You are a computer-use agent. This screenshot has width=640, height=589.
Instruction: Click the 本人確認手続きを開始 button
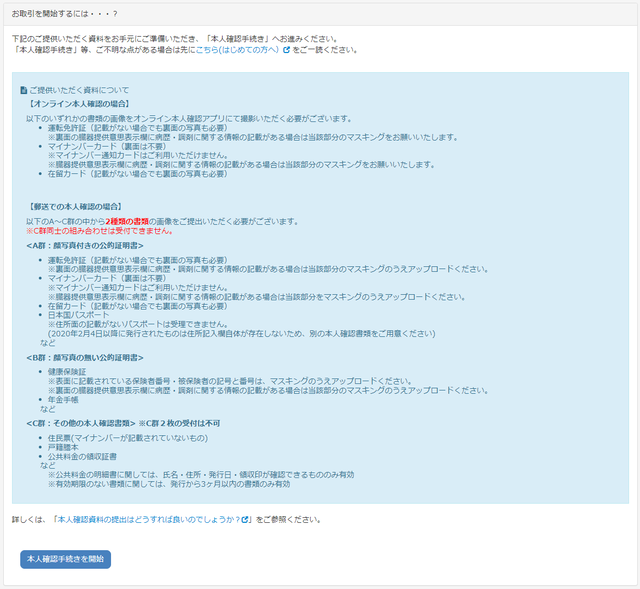pyautogui.click(x=65, y=559)
